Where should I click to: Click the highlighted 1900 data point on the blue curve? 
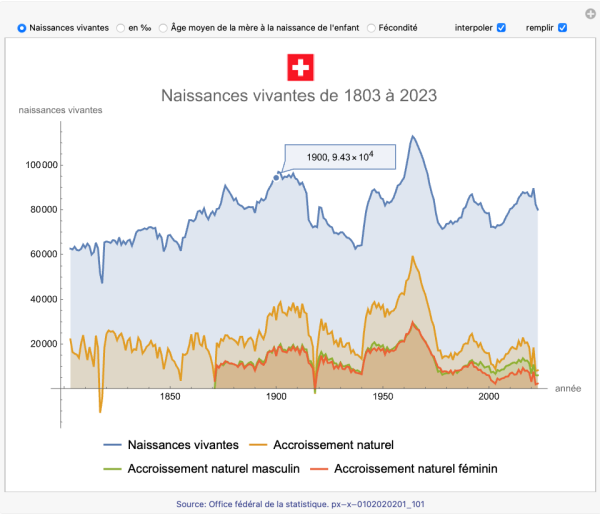[276, 178]
